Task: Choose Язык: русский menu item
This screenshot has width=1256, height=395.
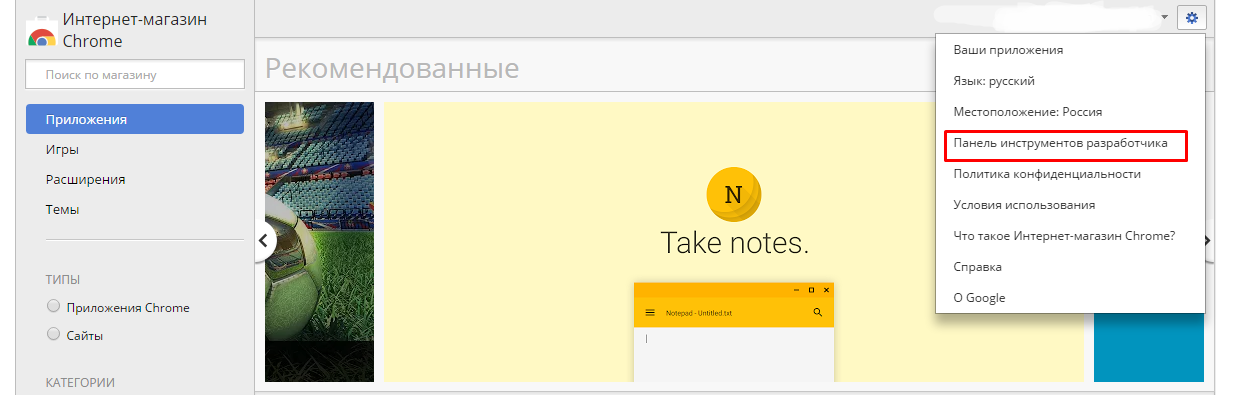Action: [1070, 80]
